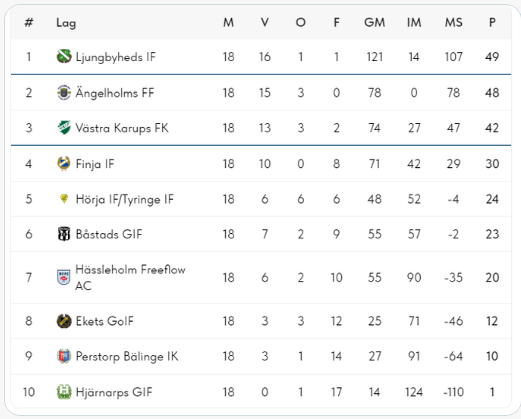The image size is (521, 419).
Task: Select the Perstorp Bälinge IK crest
Action: [64, 356]
